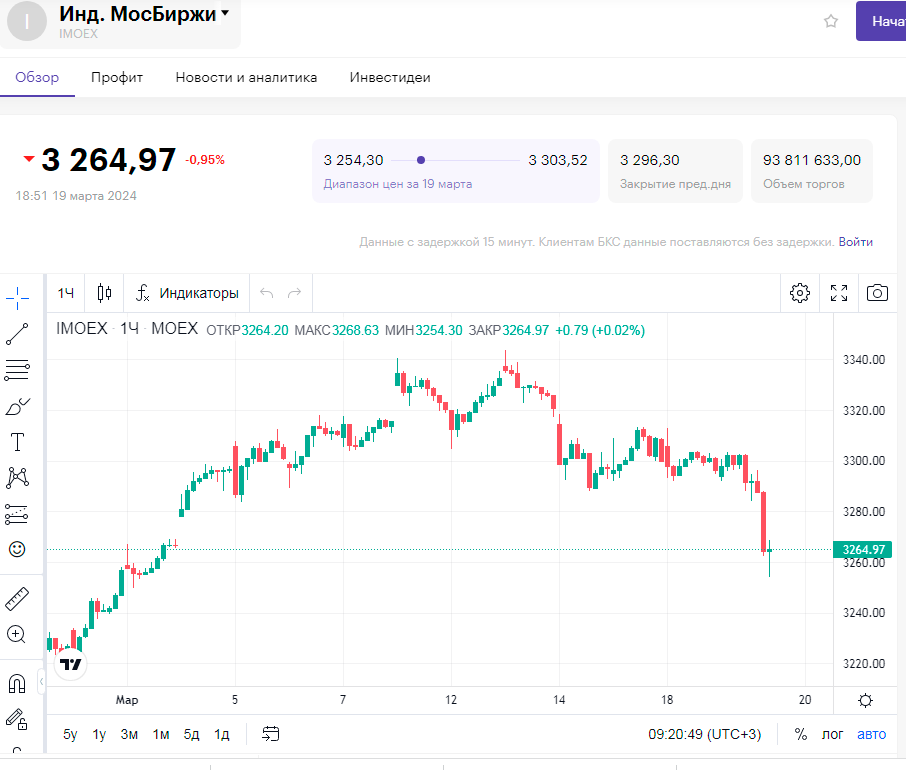Select the ruler measure tool

click(17, 599)
